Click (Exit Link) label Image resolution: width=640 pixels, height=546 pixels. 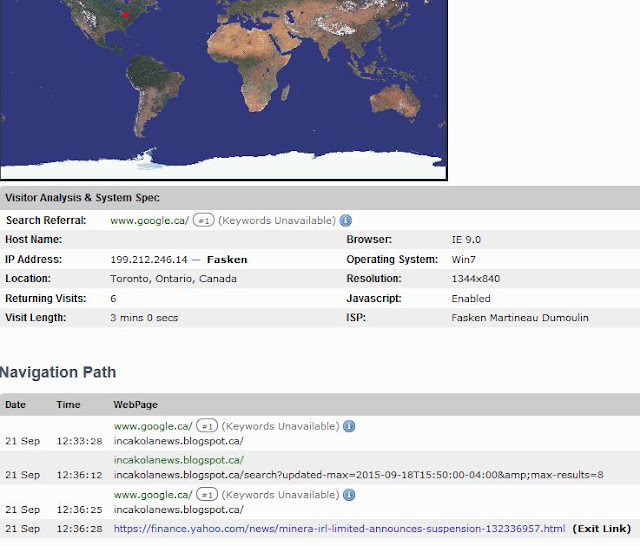tap(602, 529)
